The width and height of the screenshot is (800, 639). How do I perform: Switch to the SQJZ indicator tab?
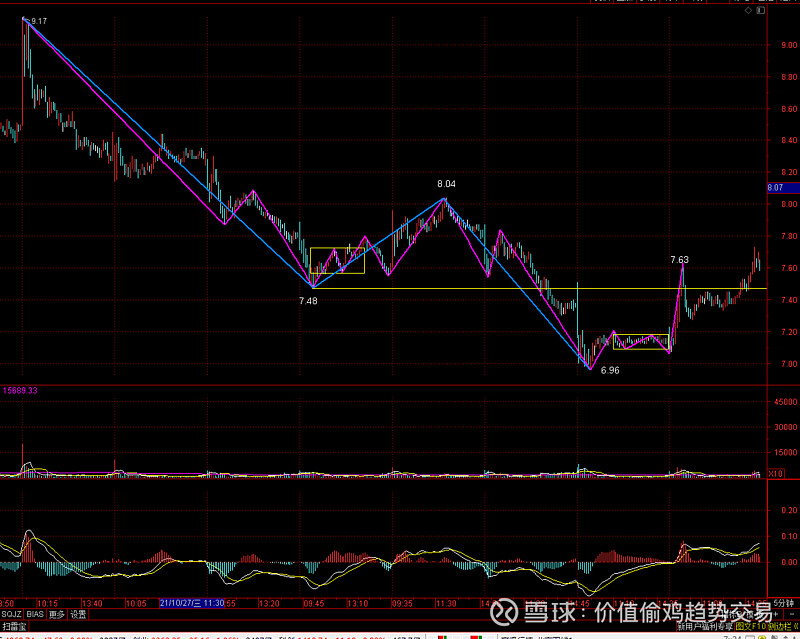point(11,615)
